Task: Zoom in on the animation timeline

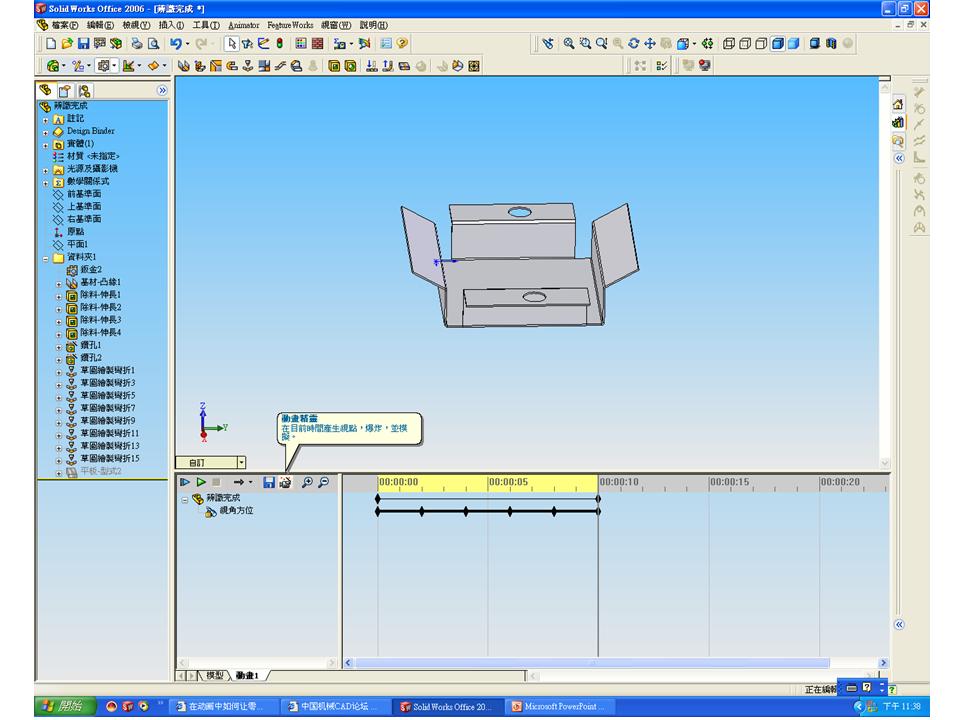Action: pyautogui.click(x=307, y=482)
